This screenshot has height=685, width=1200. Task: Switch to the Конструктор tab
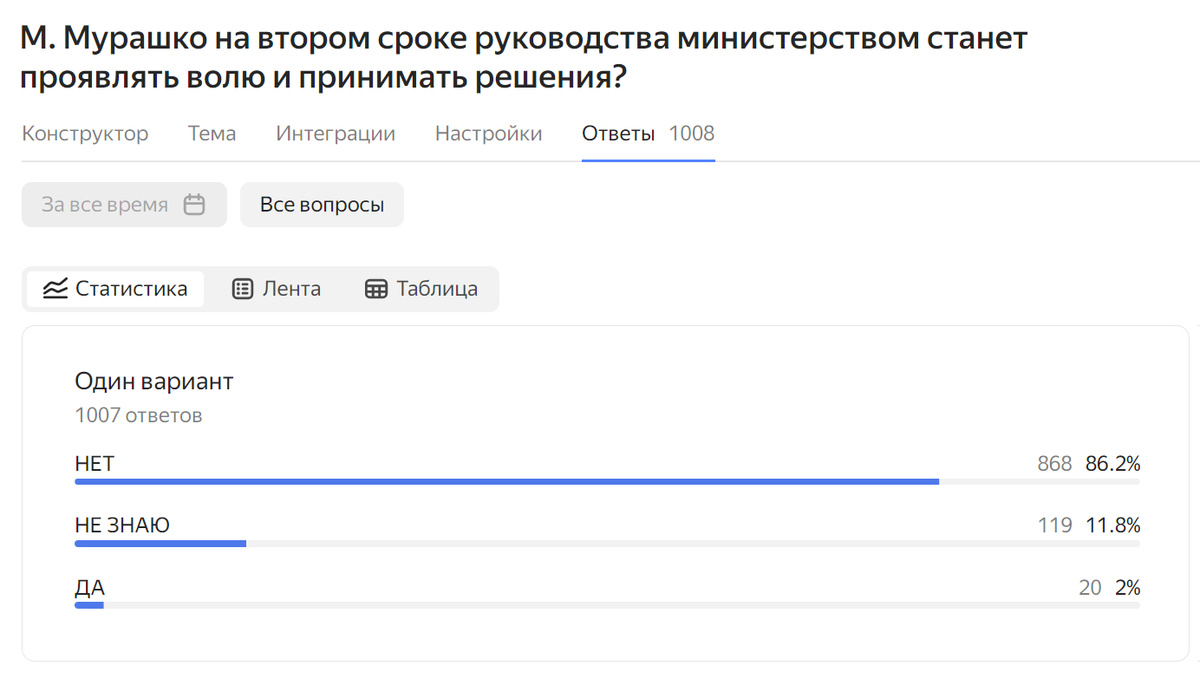pyautogui.click(x=86, y=132)
